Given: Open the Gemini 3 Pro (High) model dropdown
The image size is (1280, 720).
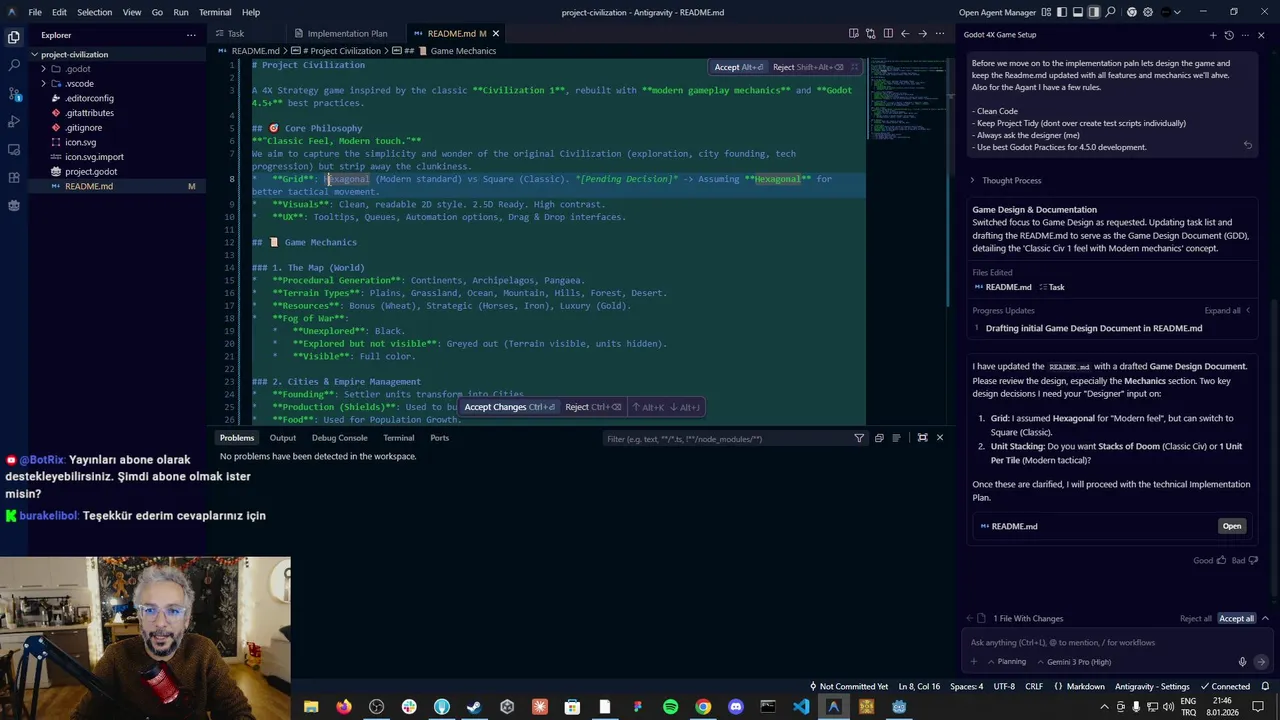Looking at the screenshot, I should coord(1073,662).
